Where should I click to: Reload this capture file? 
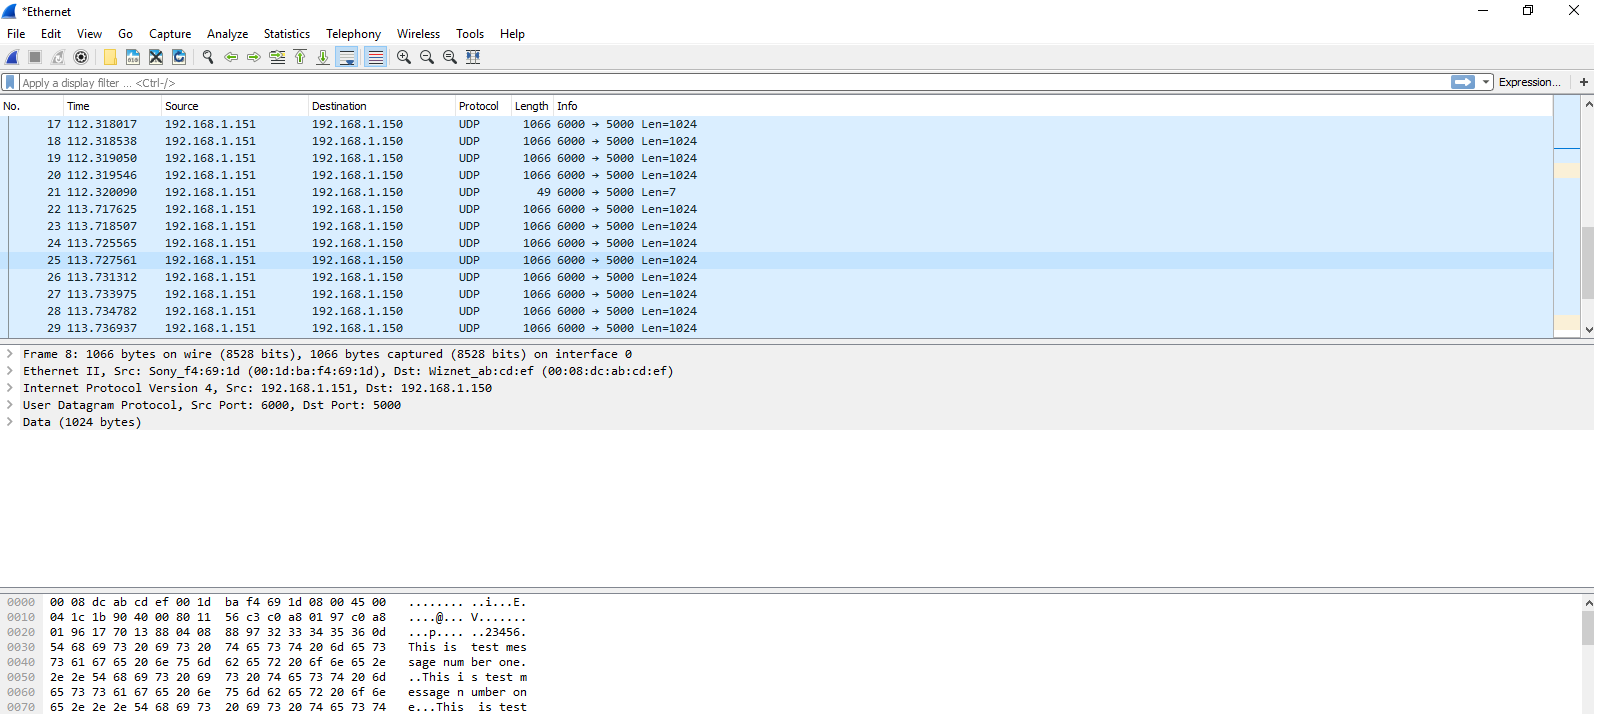(x=179, y=57)
